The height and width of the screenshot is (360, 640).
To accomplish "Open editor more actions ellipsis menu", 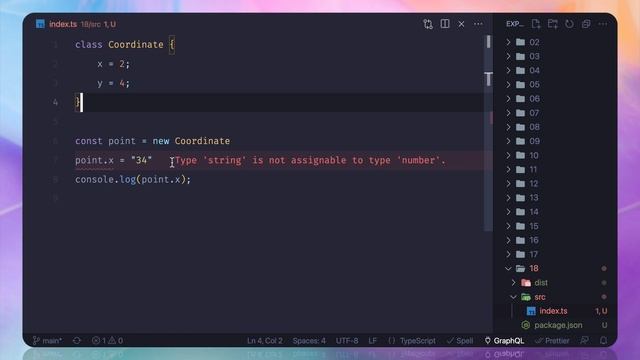I will (x=478, y=24).
